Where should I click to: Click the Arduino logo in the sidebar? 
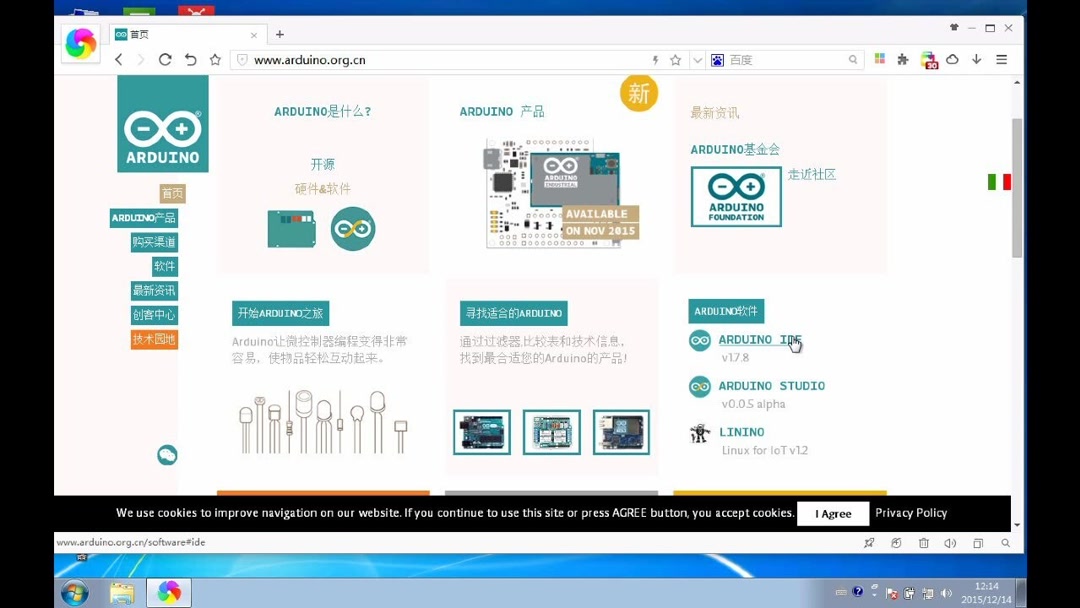[162, 122]
